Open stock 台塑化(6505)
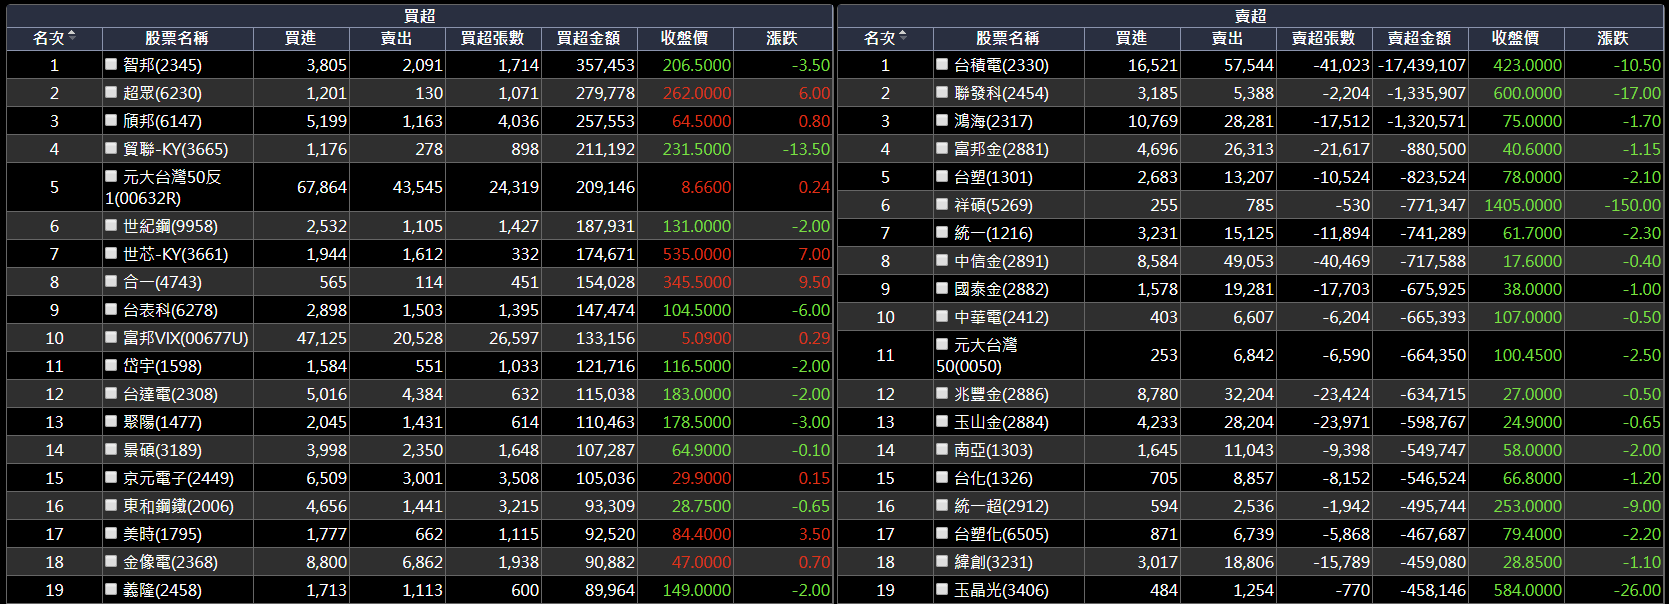The width and height of the screenshot is (1669, 604). [x=1001, y=534]
